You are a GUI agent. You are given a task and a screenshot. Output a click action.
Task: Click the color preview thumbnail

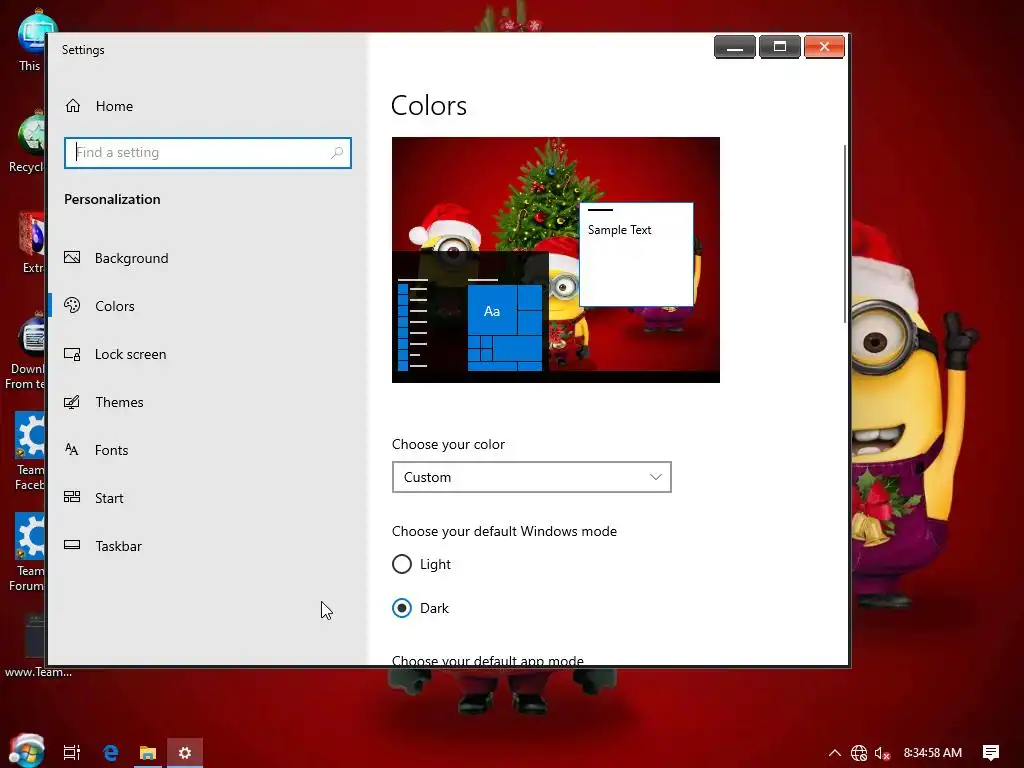(x=556, y=260)
